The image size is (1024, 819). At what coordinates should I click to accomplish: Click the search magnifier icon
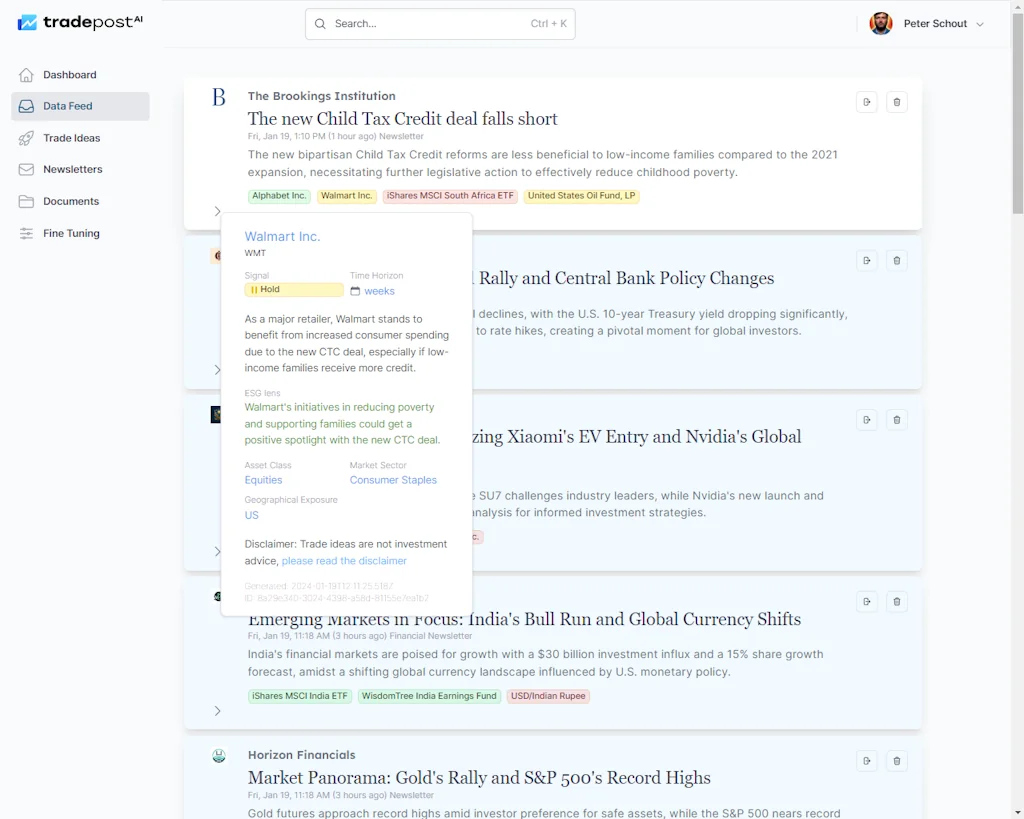click(x=319, y=23)
